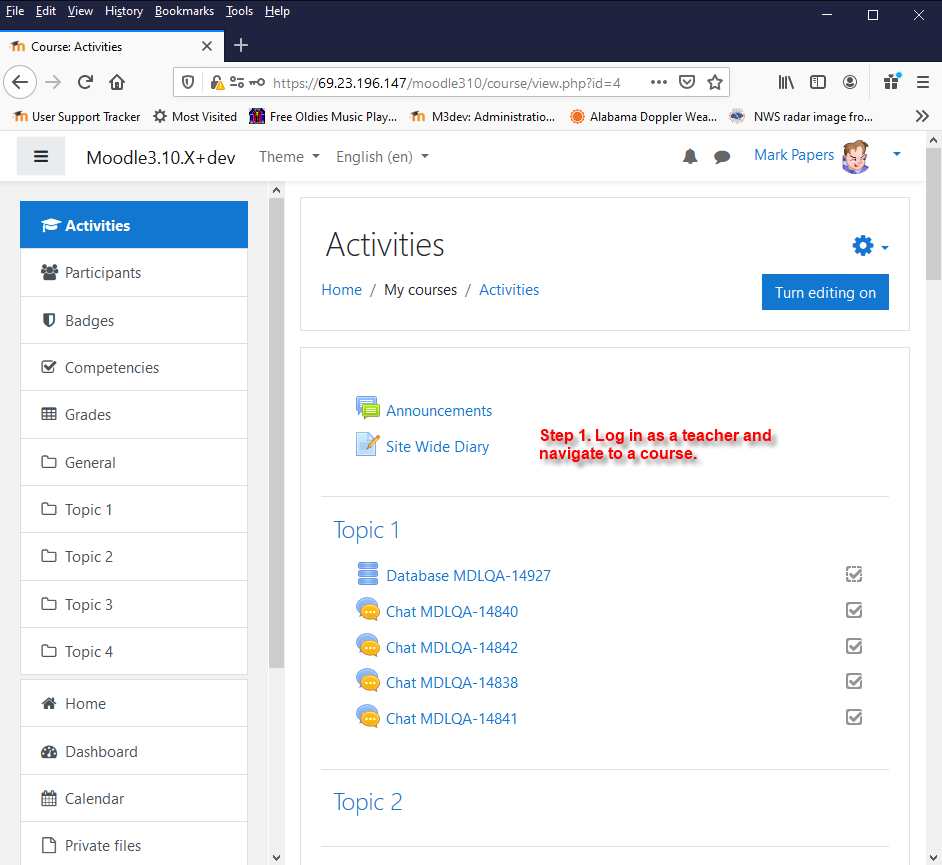Open the What's New gift icon

point(892,82)
